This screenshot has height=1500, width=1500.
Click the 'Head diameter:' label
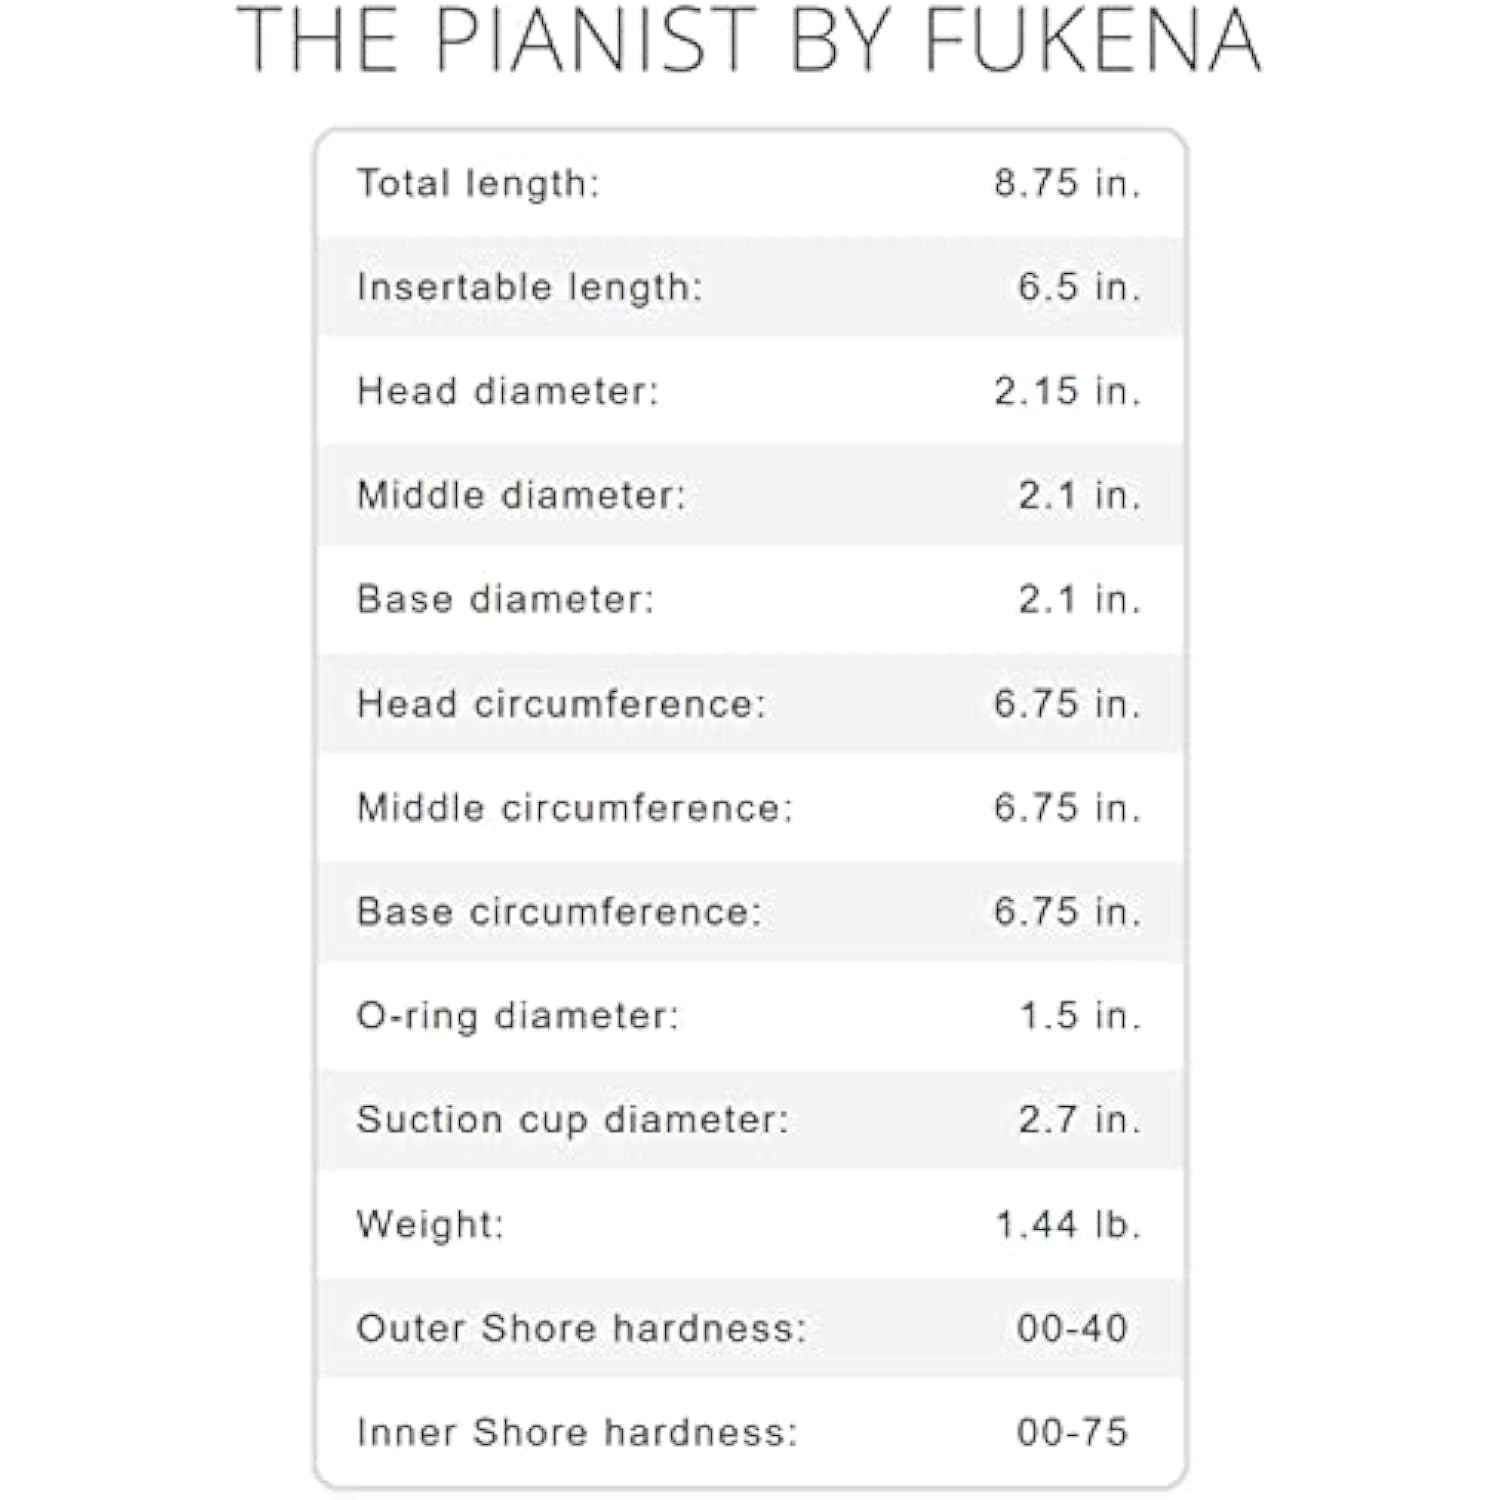508,391
